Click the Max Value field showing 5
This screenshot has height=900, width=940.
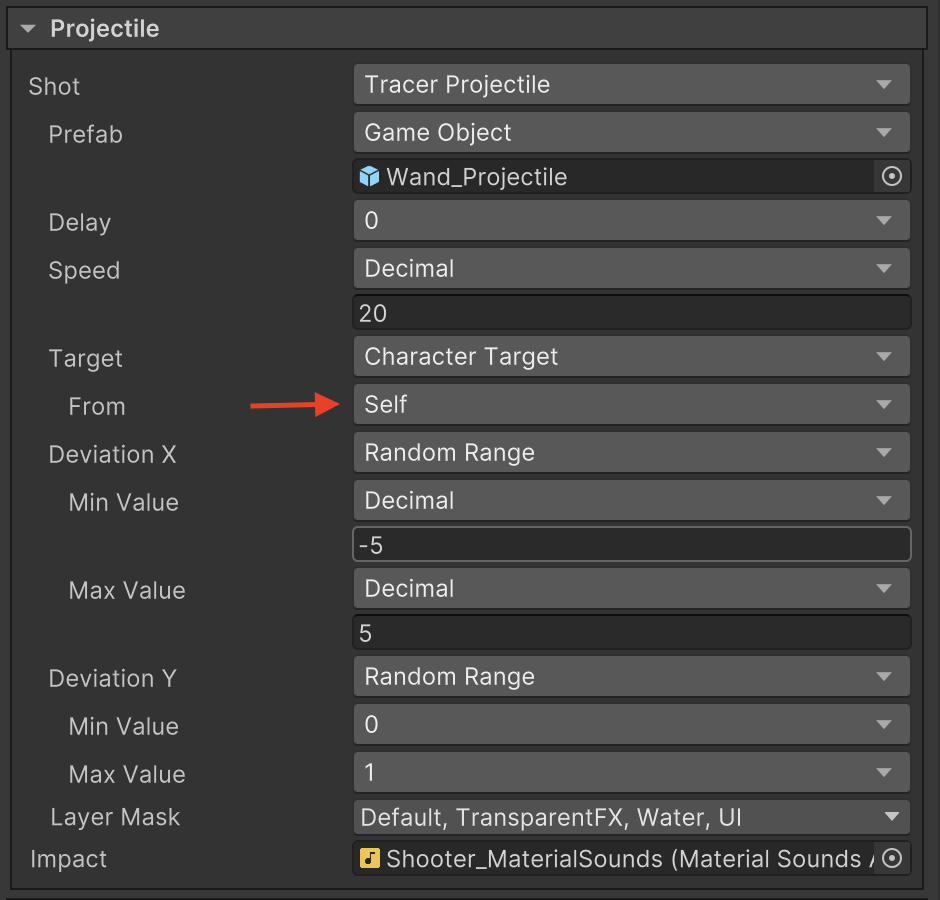pyautogui.click(x=631, y=633)
